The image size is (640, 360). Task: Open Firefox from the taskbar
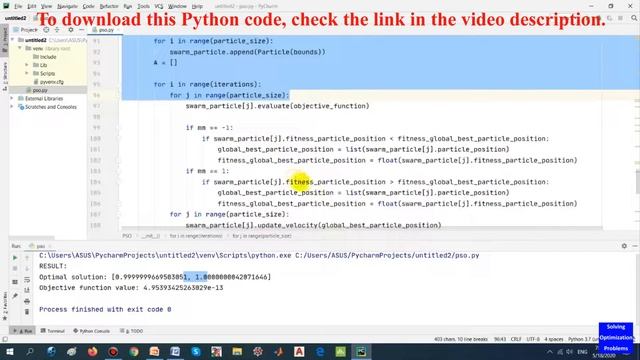click(92, 351)
